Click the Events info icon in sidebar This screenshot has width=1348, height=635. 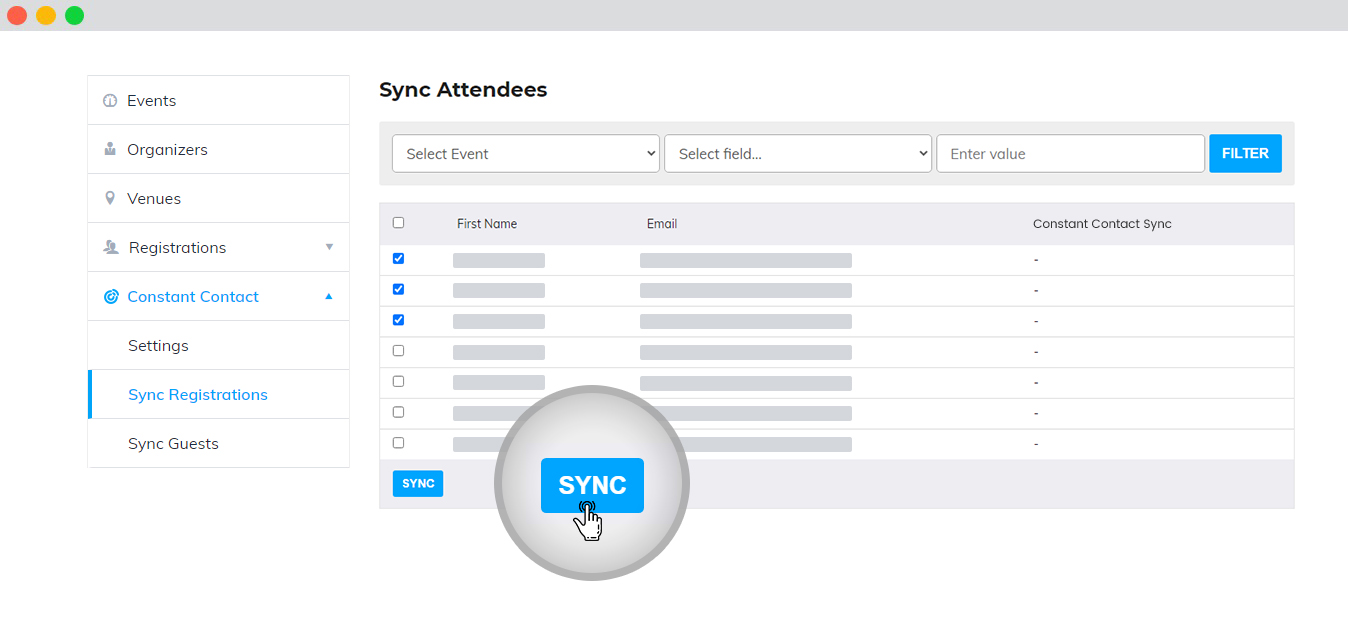(x=110, y=101)
